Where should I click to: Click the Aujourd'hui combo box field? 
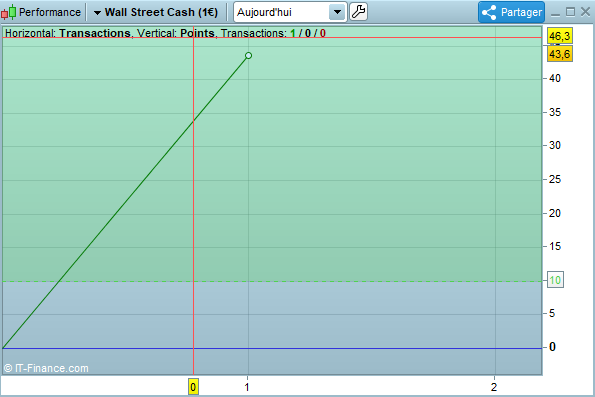[x=290, y=12]
